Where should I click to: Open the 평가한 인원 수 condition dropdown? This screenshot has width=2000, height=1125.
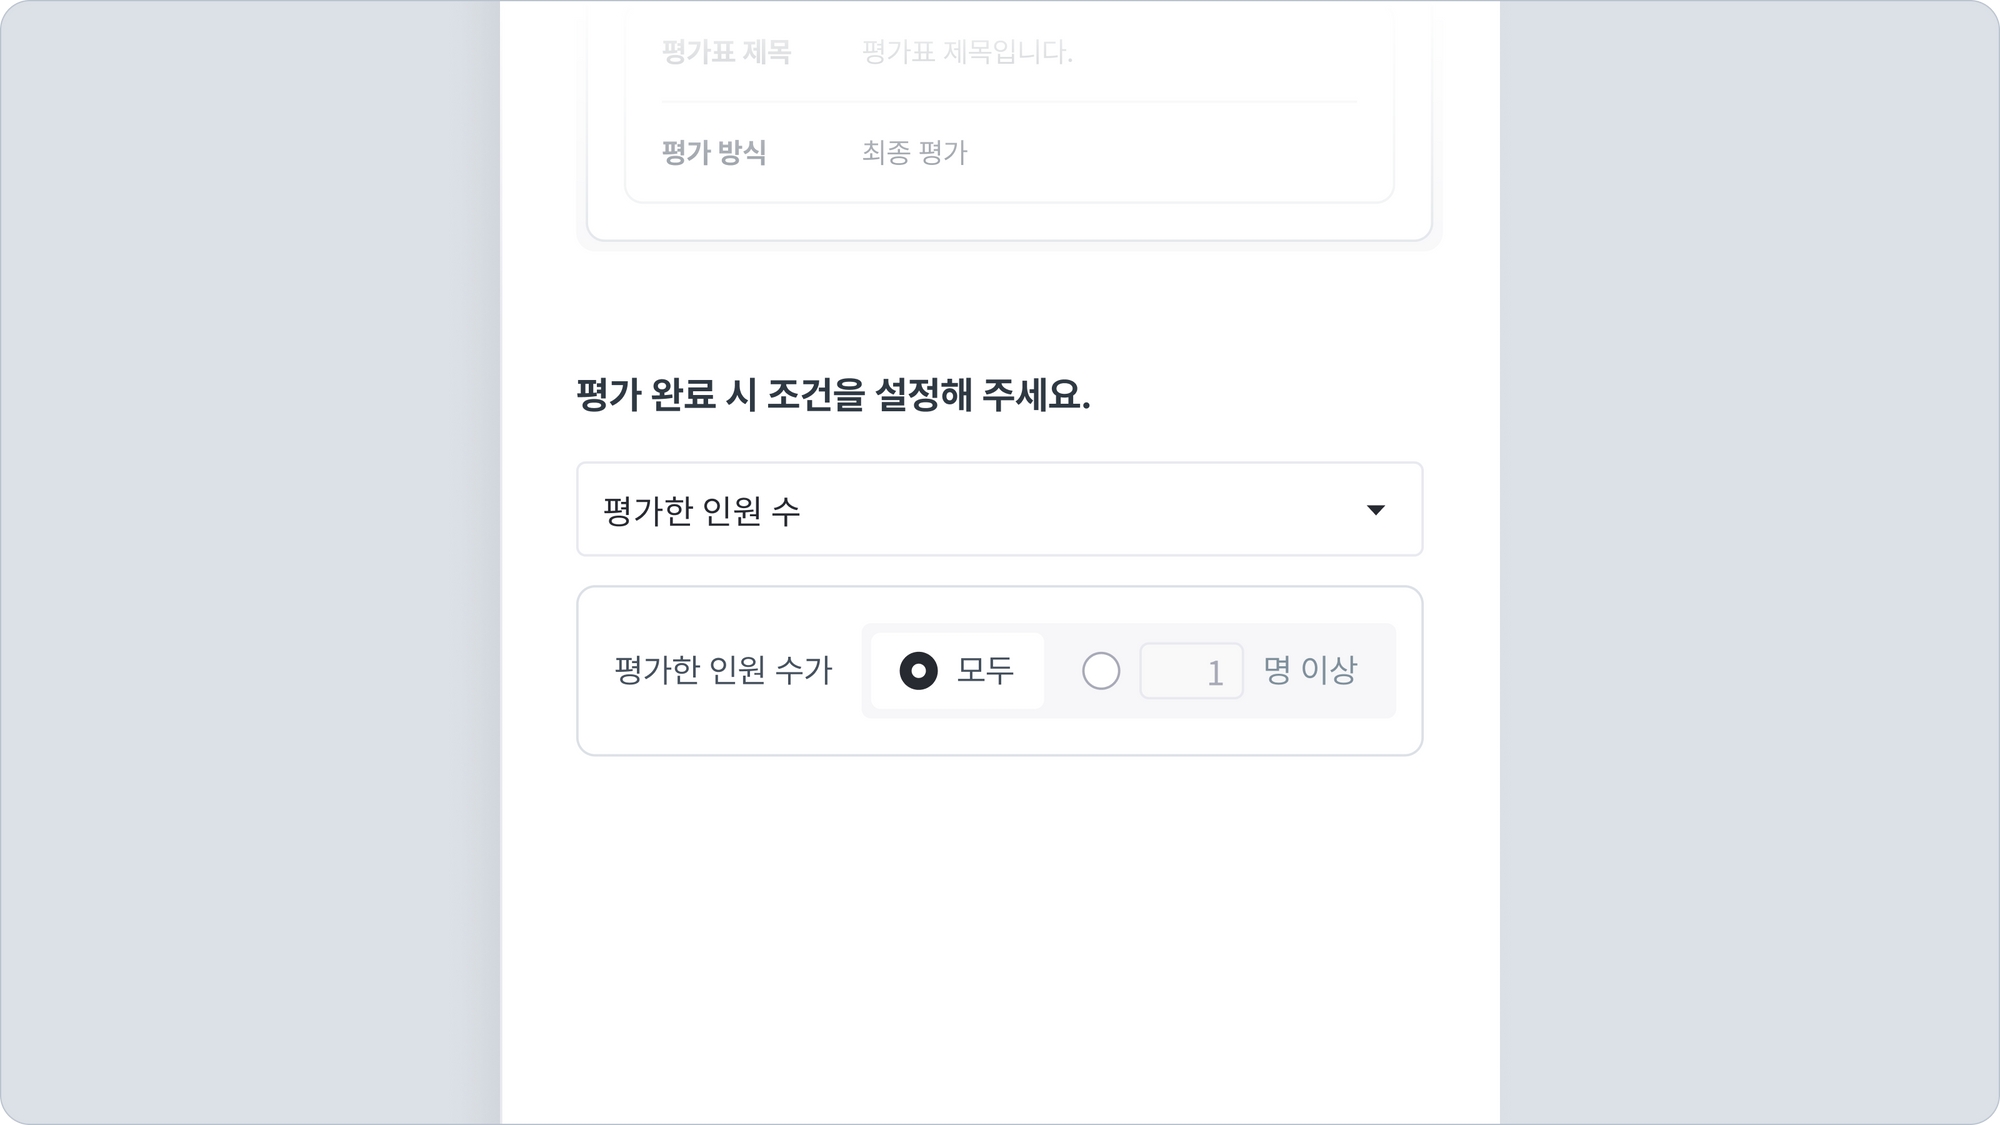[x=998, y=509]
